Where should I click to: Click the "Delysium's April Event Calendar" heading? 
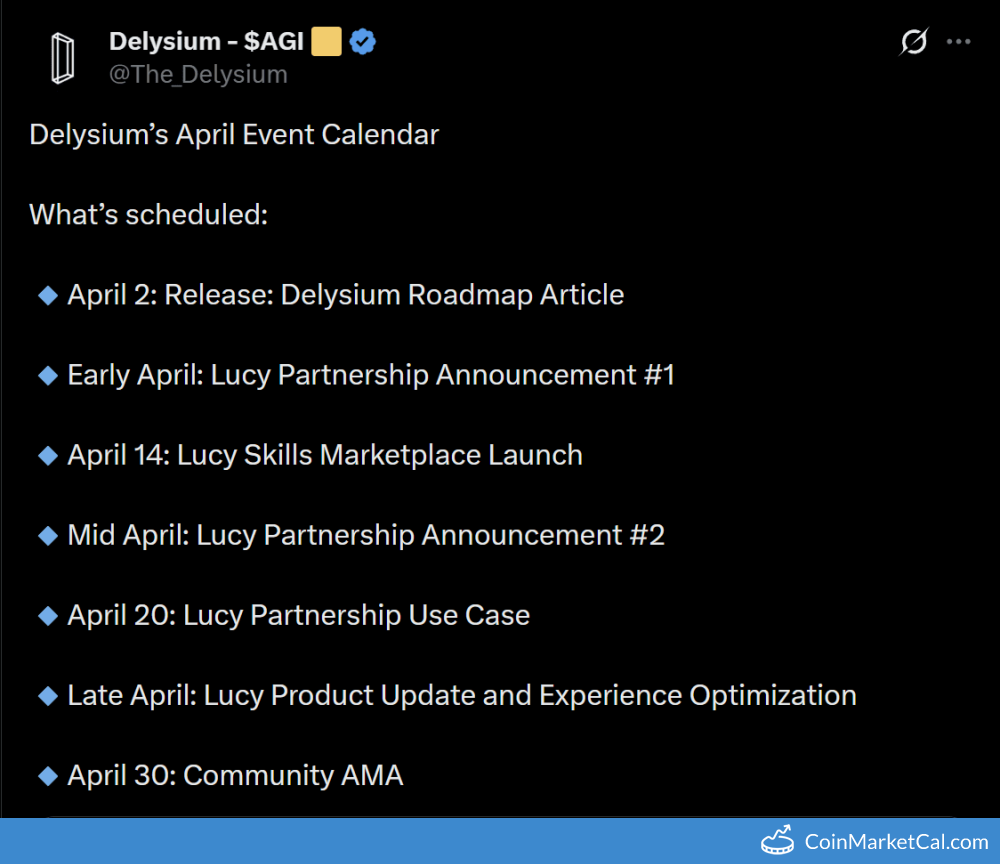(x=234, y=135)
